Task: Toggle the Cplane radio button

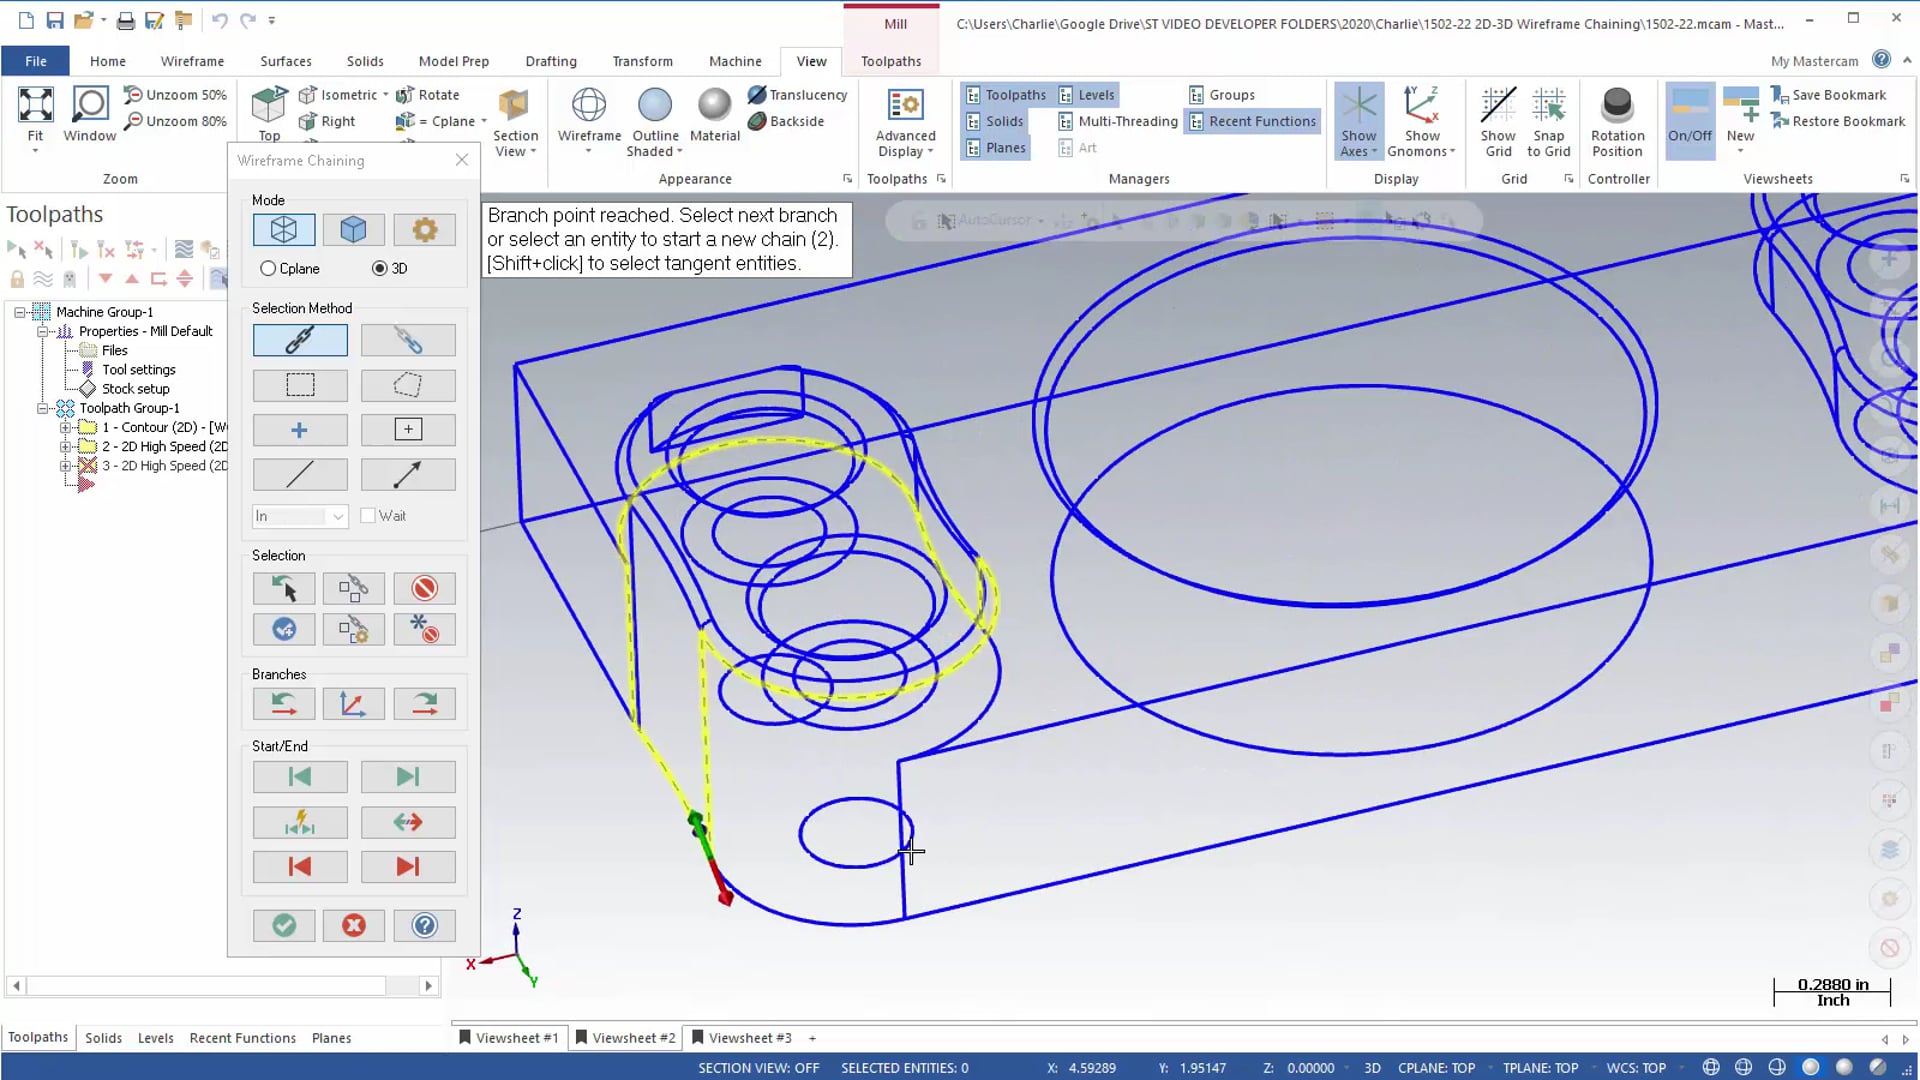Action: [x=268, y=268]
